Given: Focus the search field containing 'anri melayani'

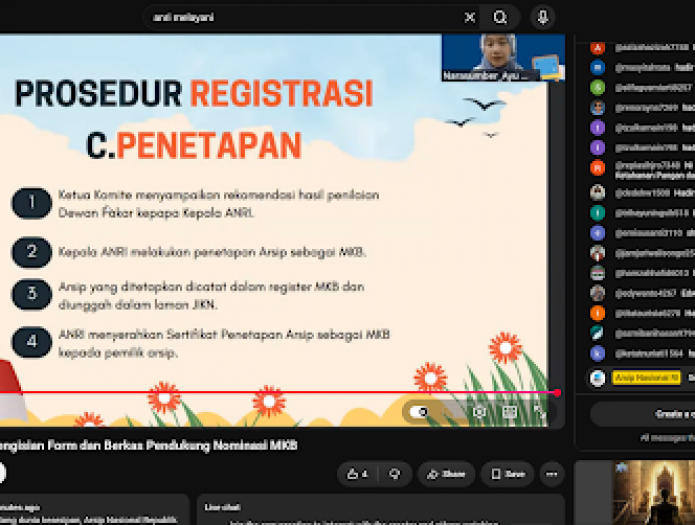Looking at the screenshot, I should pyautogui.click(x=301, y=18).
